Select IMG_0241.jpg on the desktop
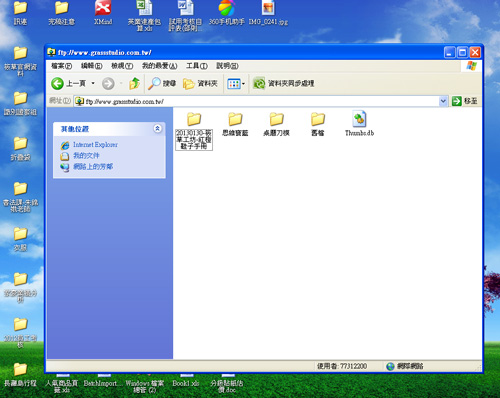The height and width of the screenshot is (398, 500). pyautogui.click(x=268, y=13)
